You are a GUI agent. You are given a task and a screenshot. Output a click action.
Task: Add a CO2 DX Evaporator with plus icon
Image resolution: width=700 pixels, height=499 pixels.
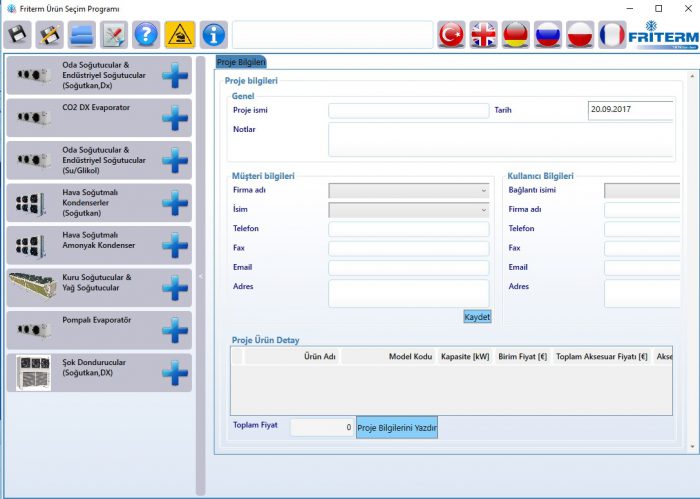point(175,119)
